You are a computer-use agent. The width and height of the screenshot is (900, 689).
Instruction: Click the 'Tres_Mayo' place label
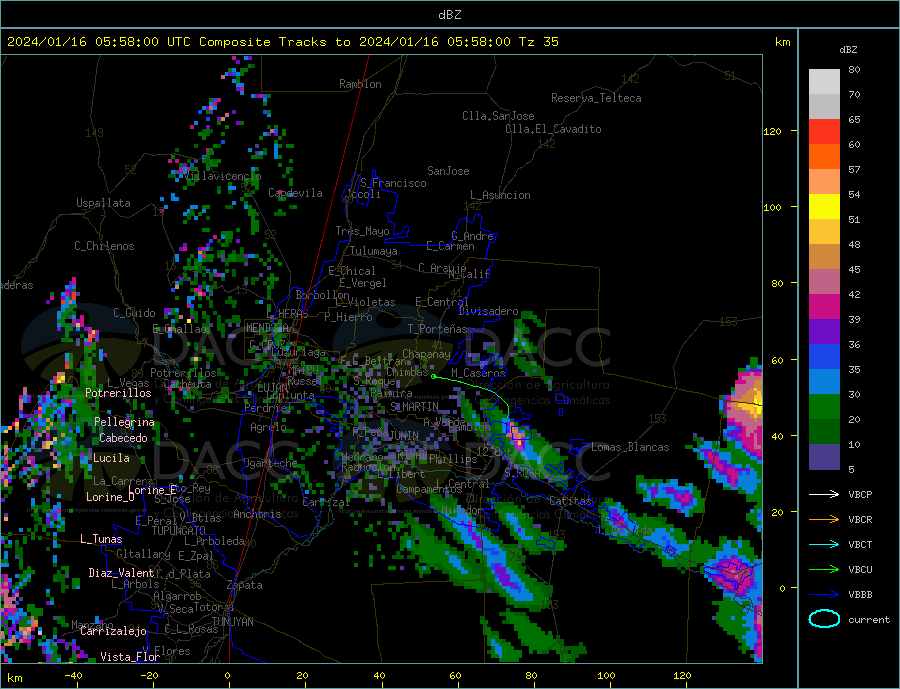pos(363,231)
